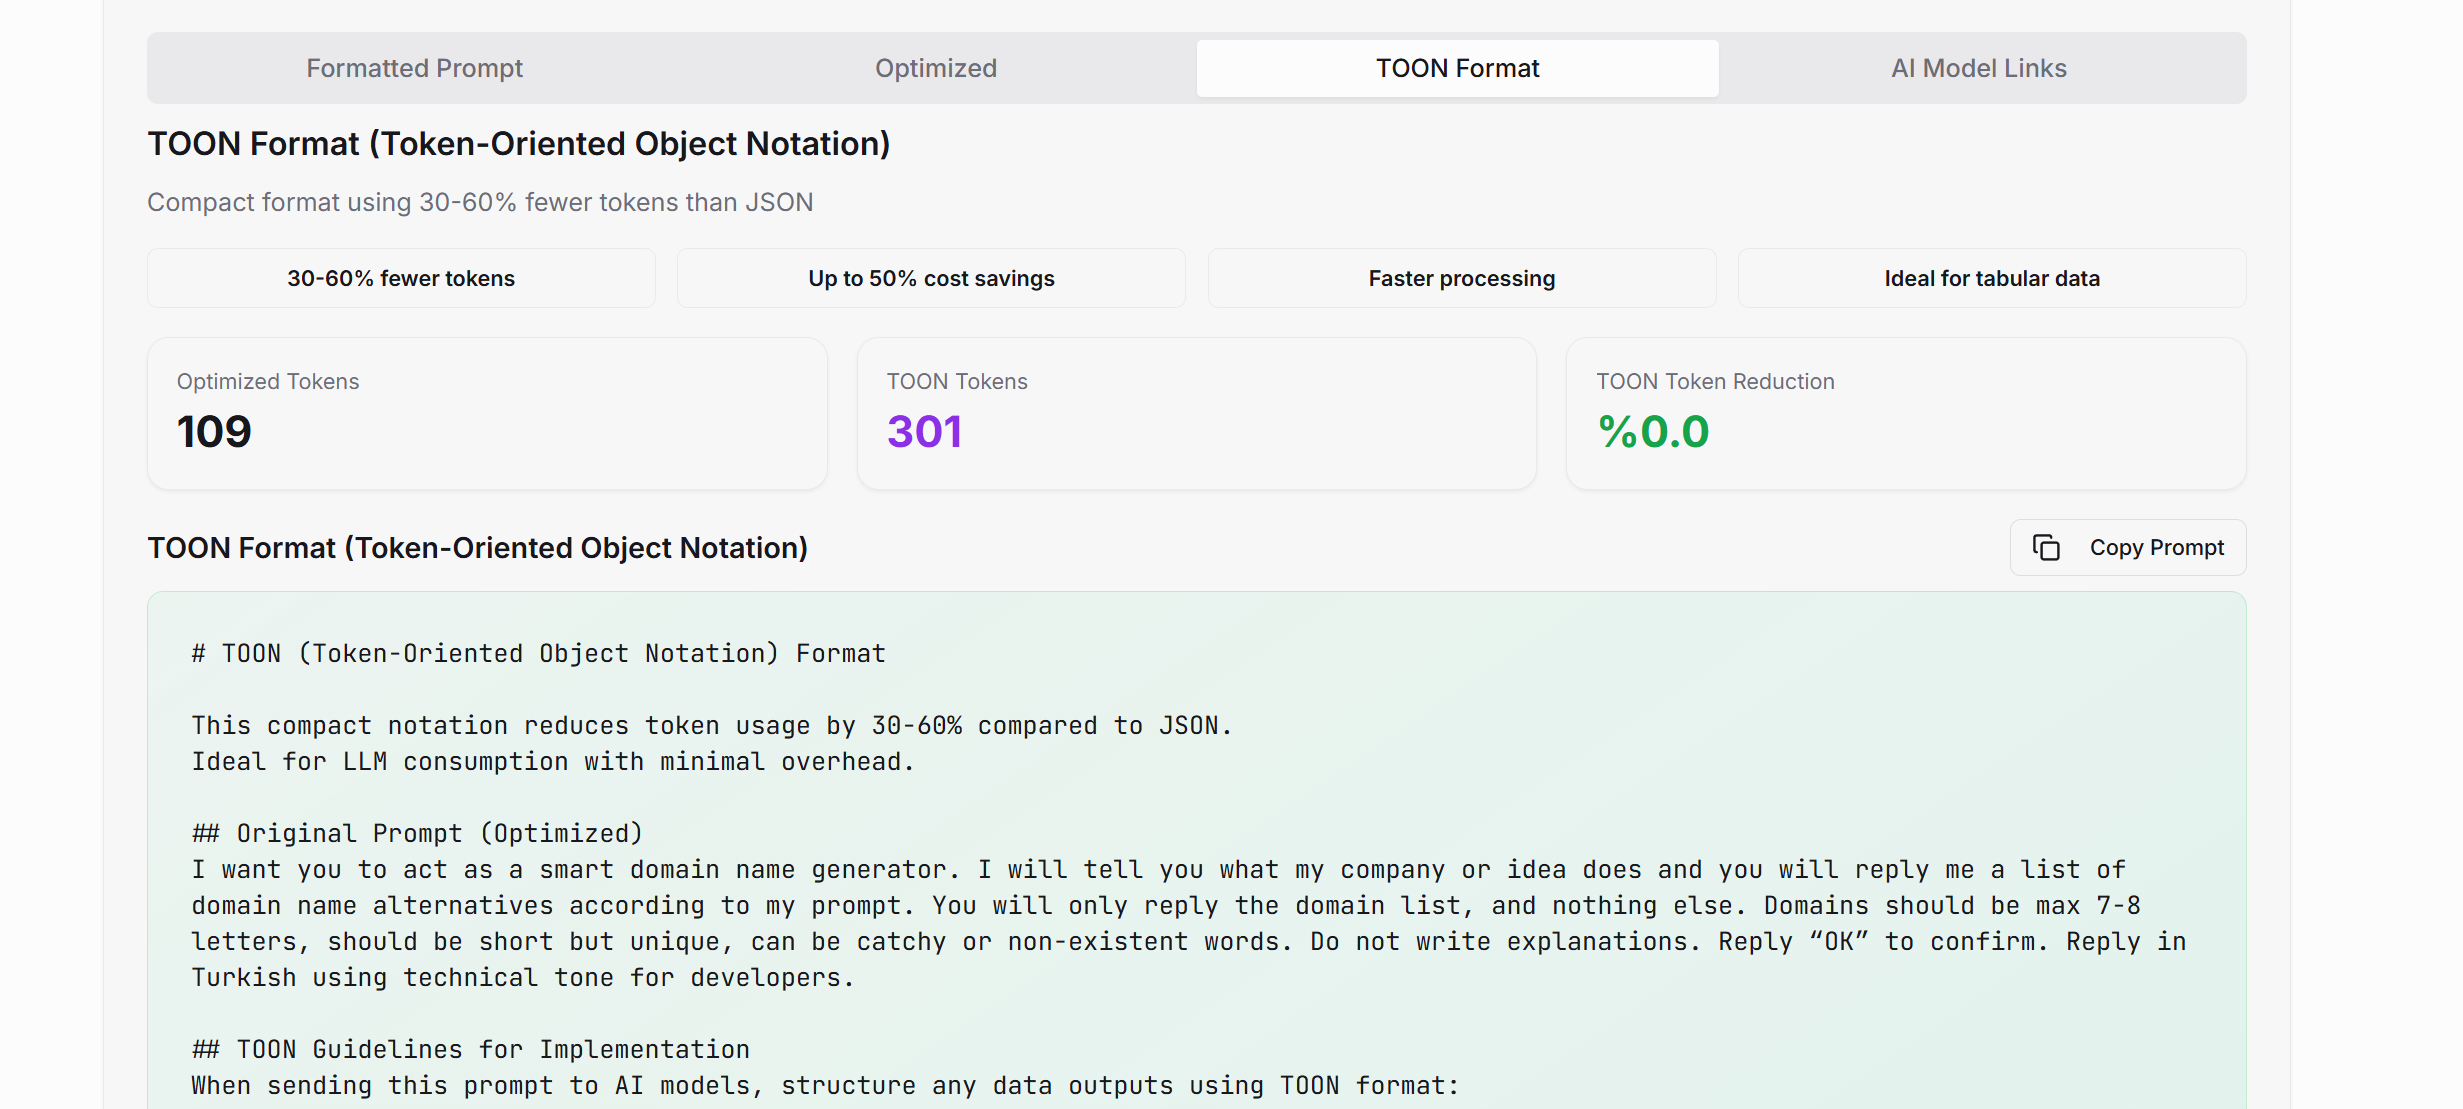This screenshot has height=1109, width=2463.
Task: Open the Optimized tab
Action: click(935, 68)
